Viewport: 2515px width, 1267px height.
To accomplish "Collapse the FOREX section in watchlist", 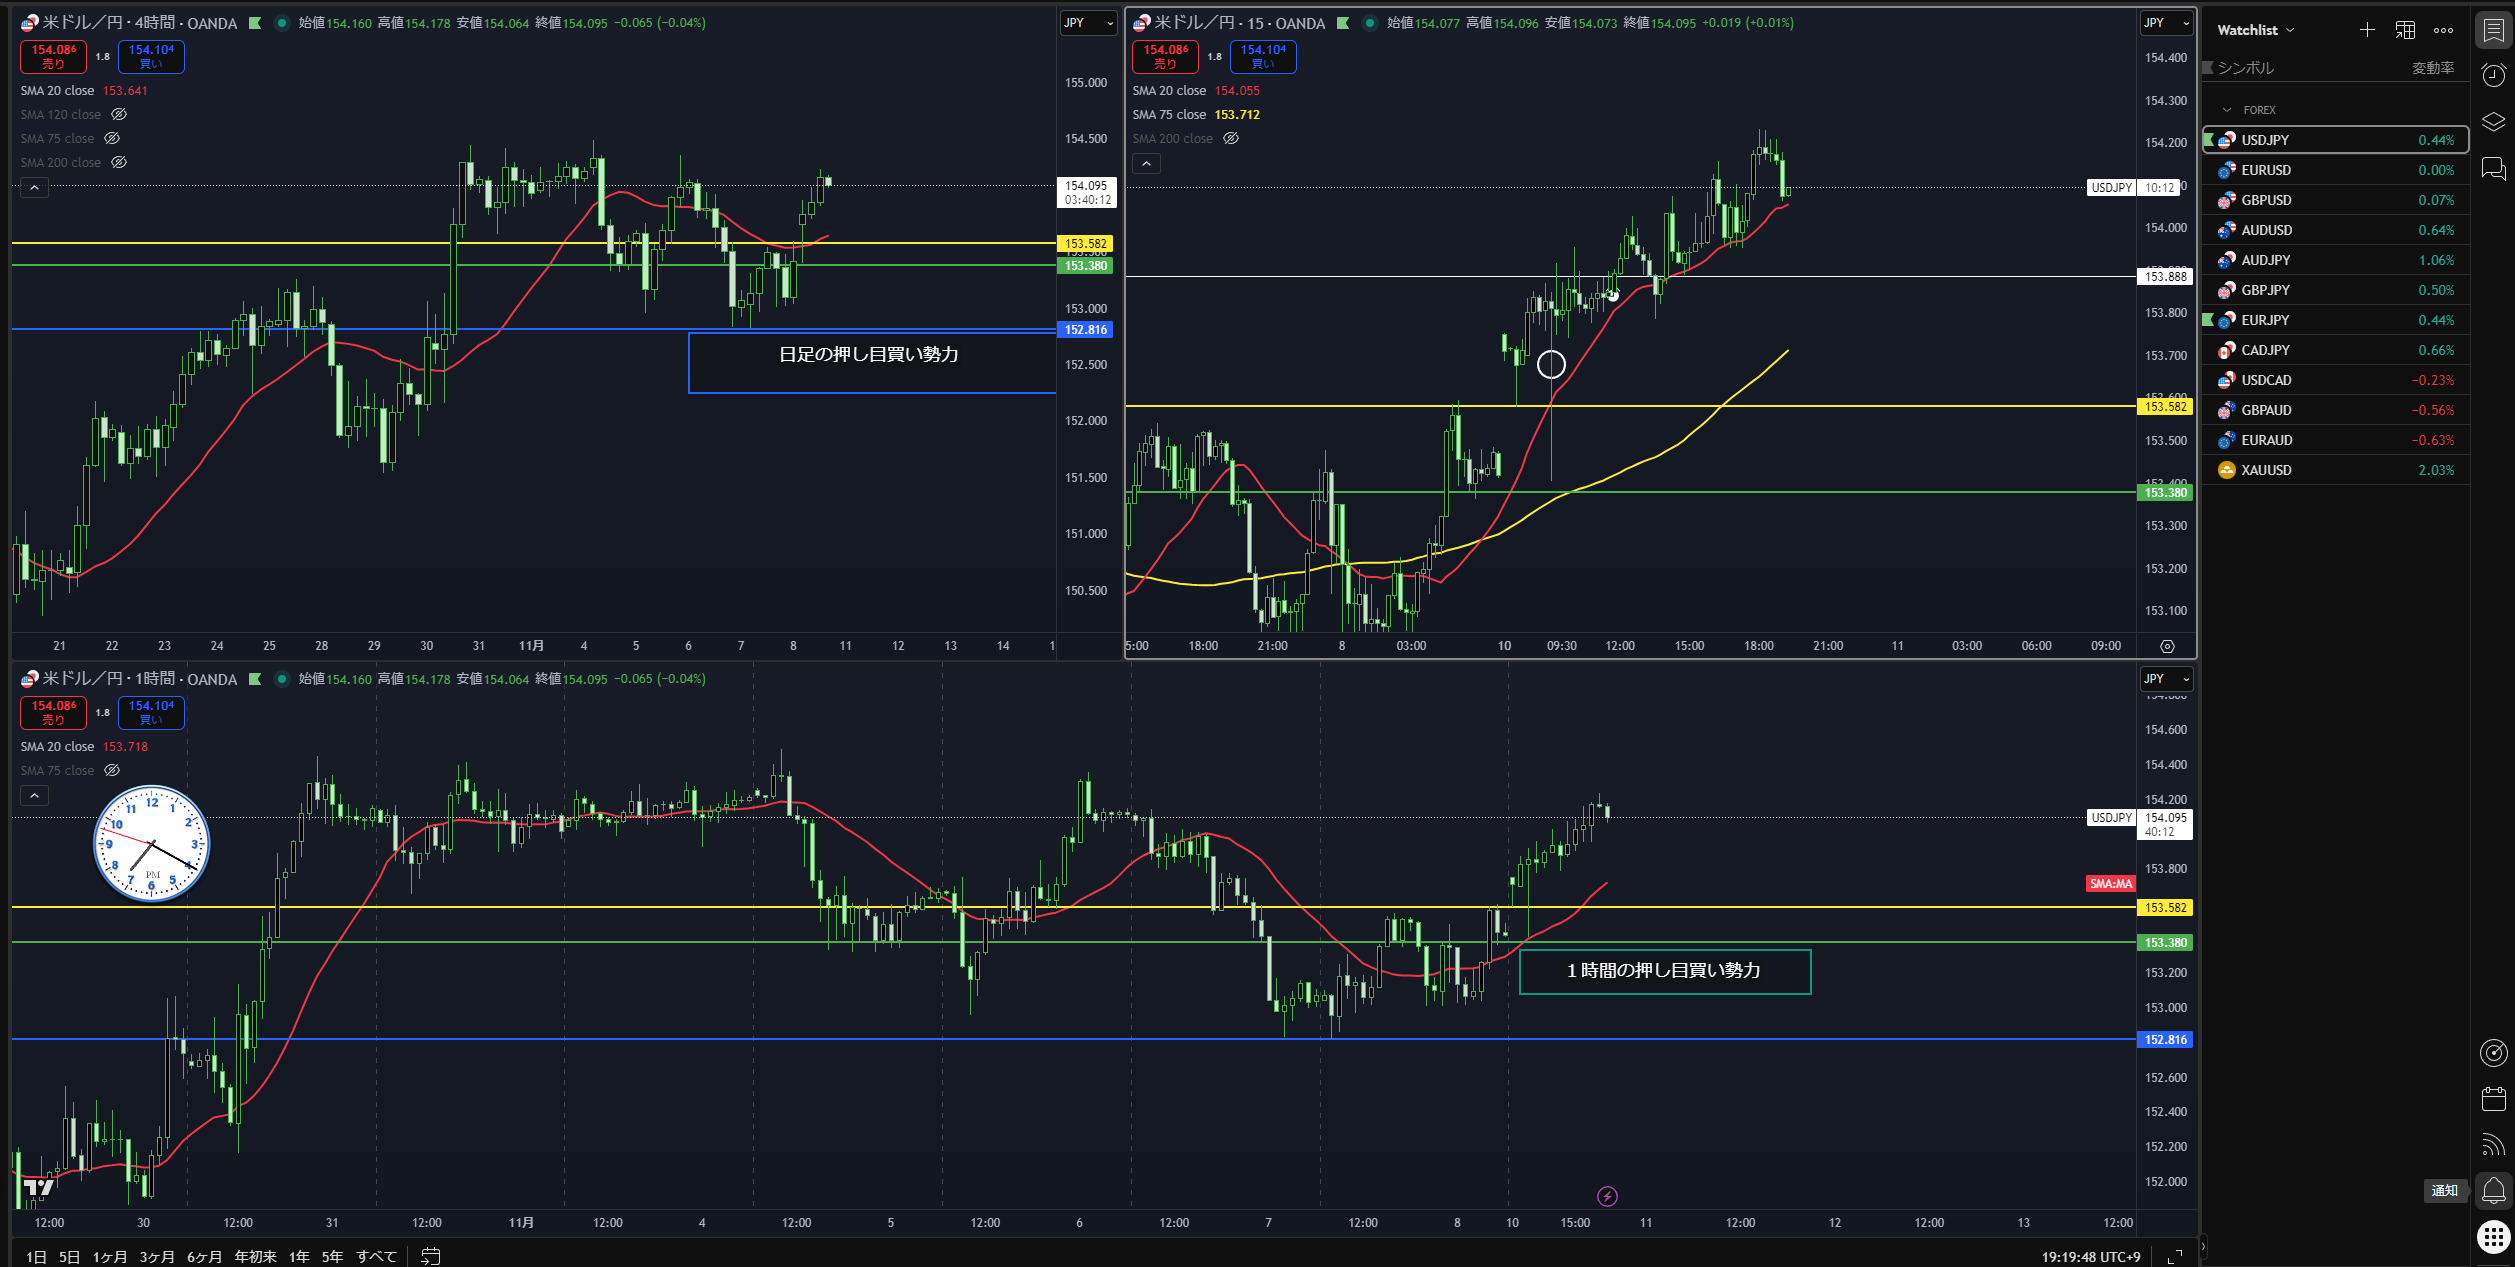I will click(2227, 110).
